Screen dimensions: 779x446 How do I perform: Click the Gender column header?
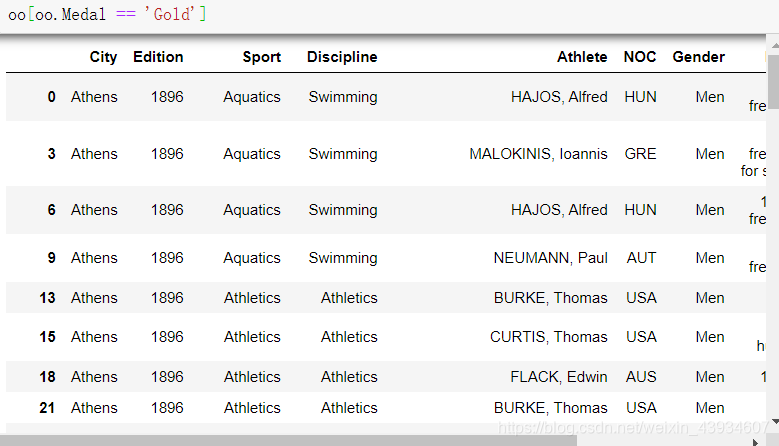[x=699, y=57]
